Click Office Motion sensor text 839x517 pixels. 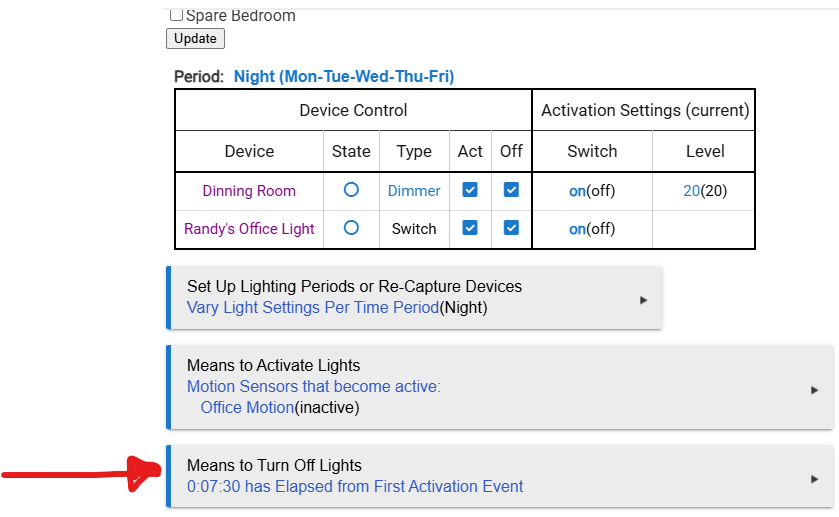(247, 407)
